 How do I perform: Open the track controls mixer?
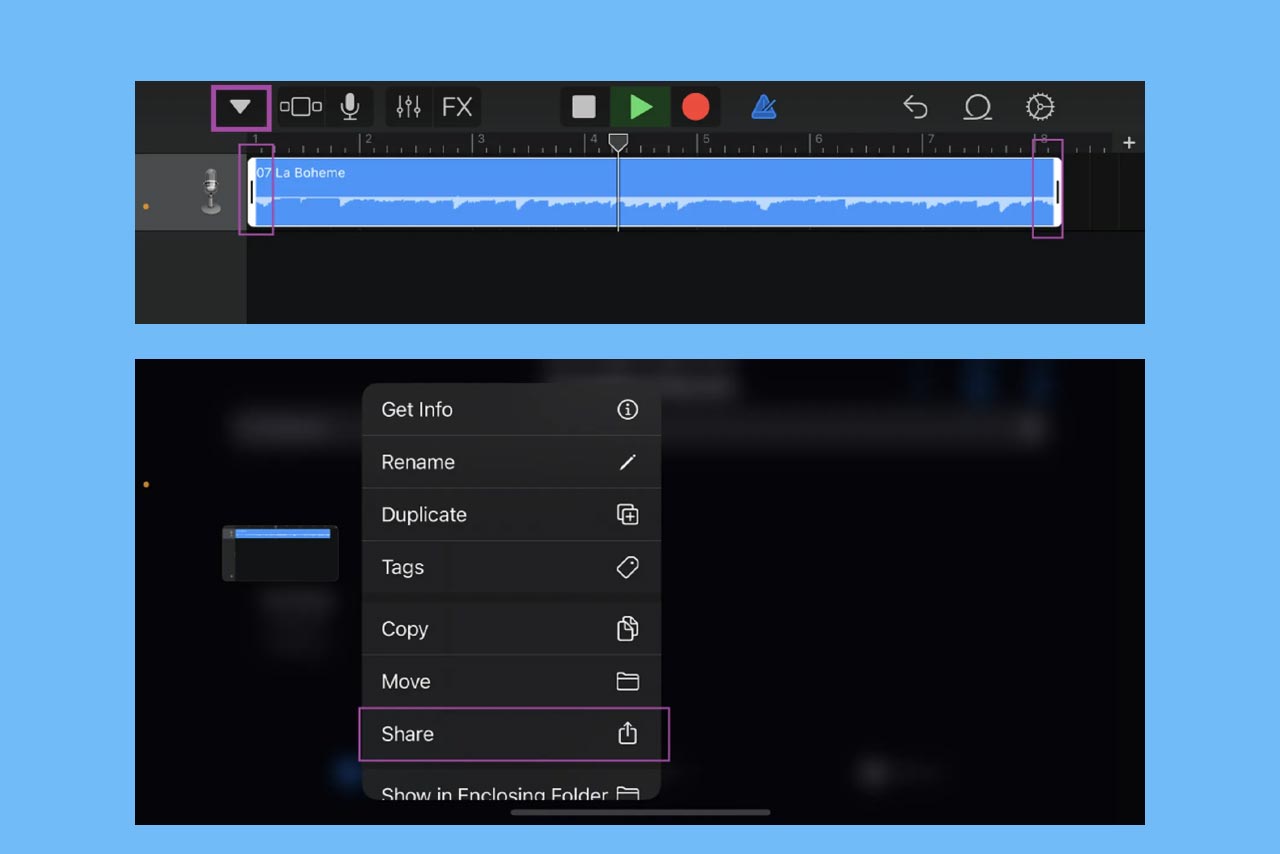(x=408, y=107)
